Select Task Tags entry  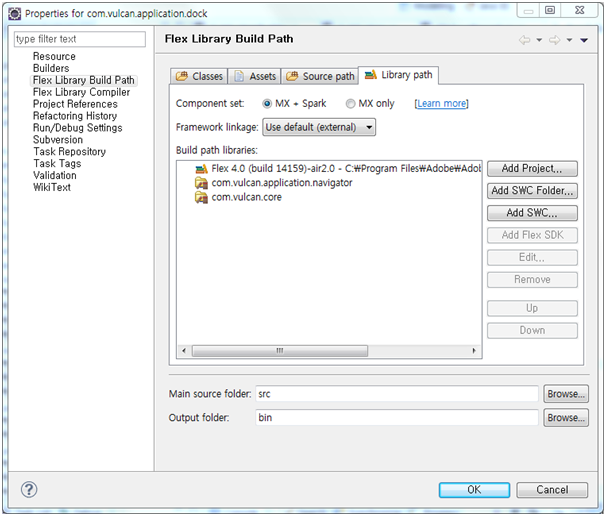tap(57, 164)
